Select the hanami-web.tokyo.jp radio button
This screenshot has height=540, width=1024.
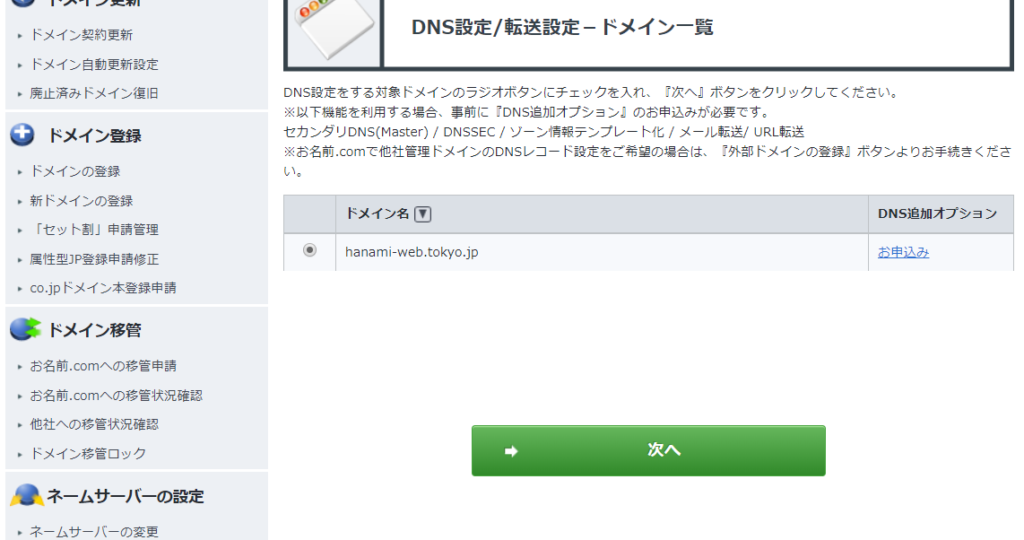point(310,250)
